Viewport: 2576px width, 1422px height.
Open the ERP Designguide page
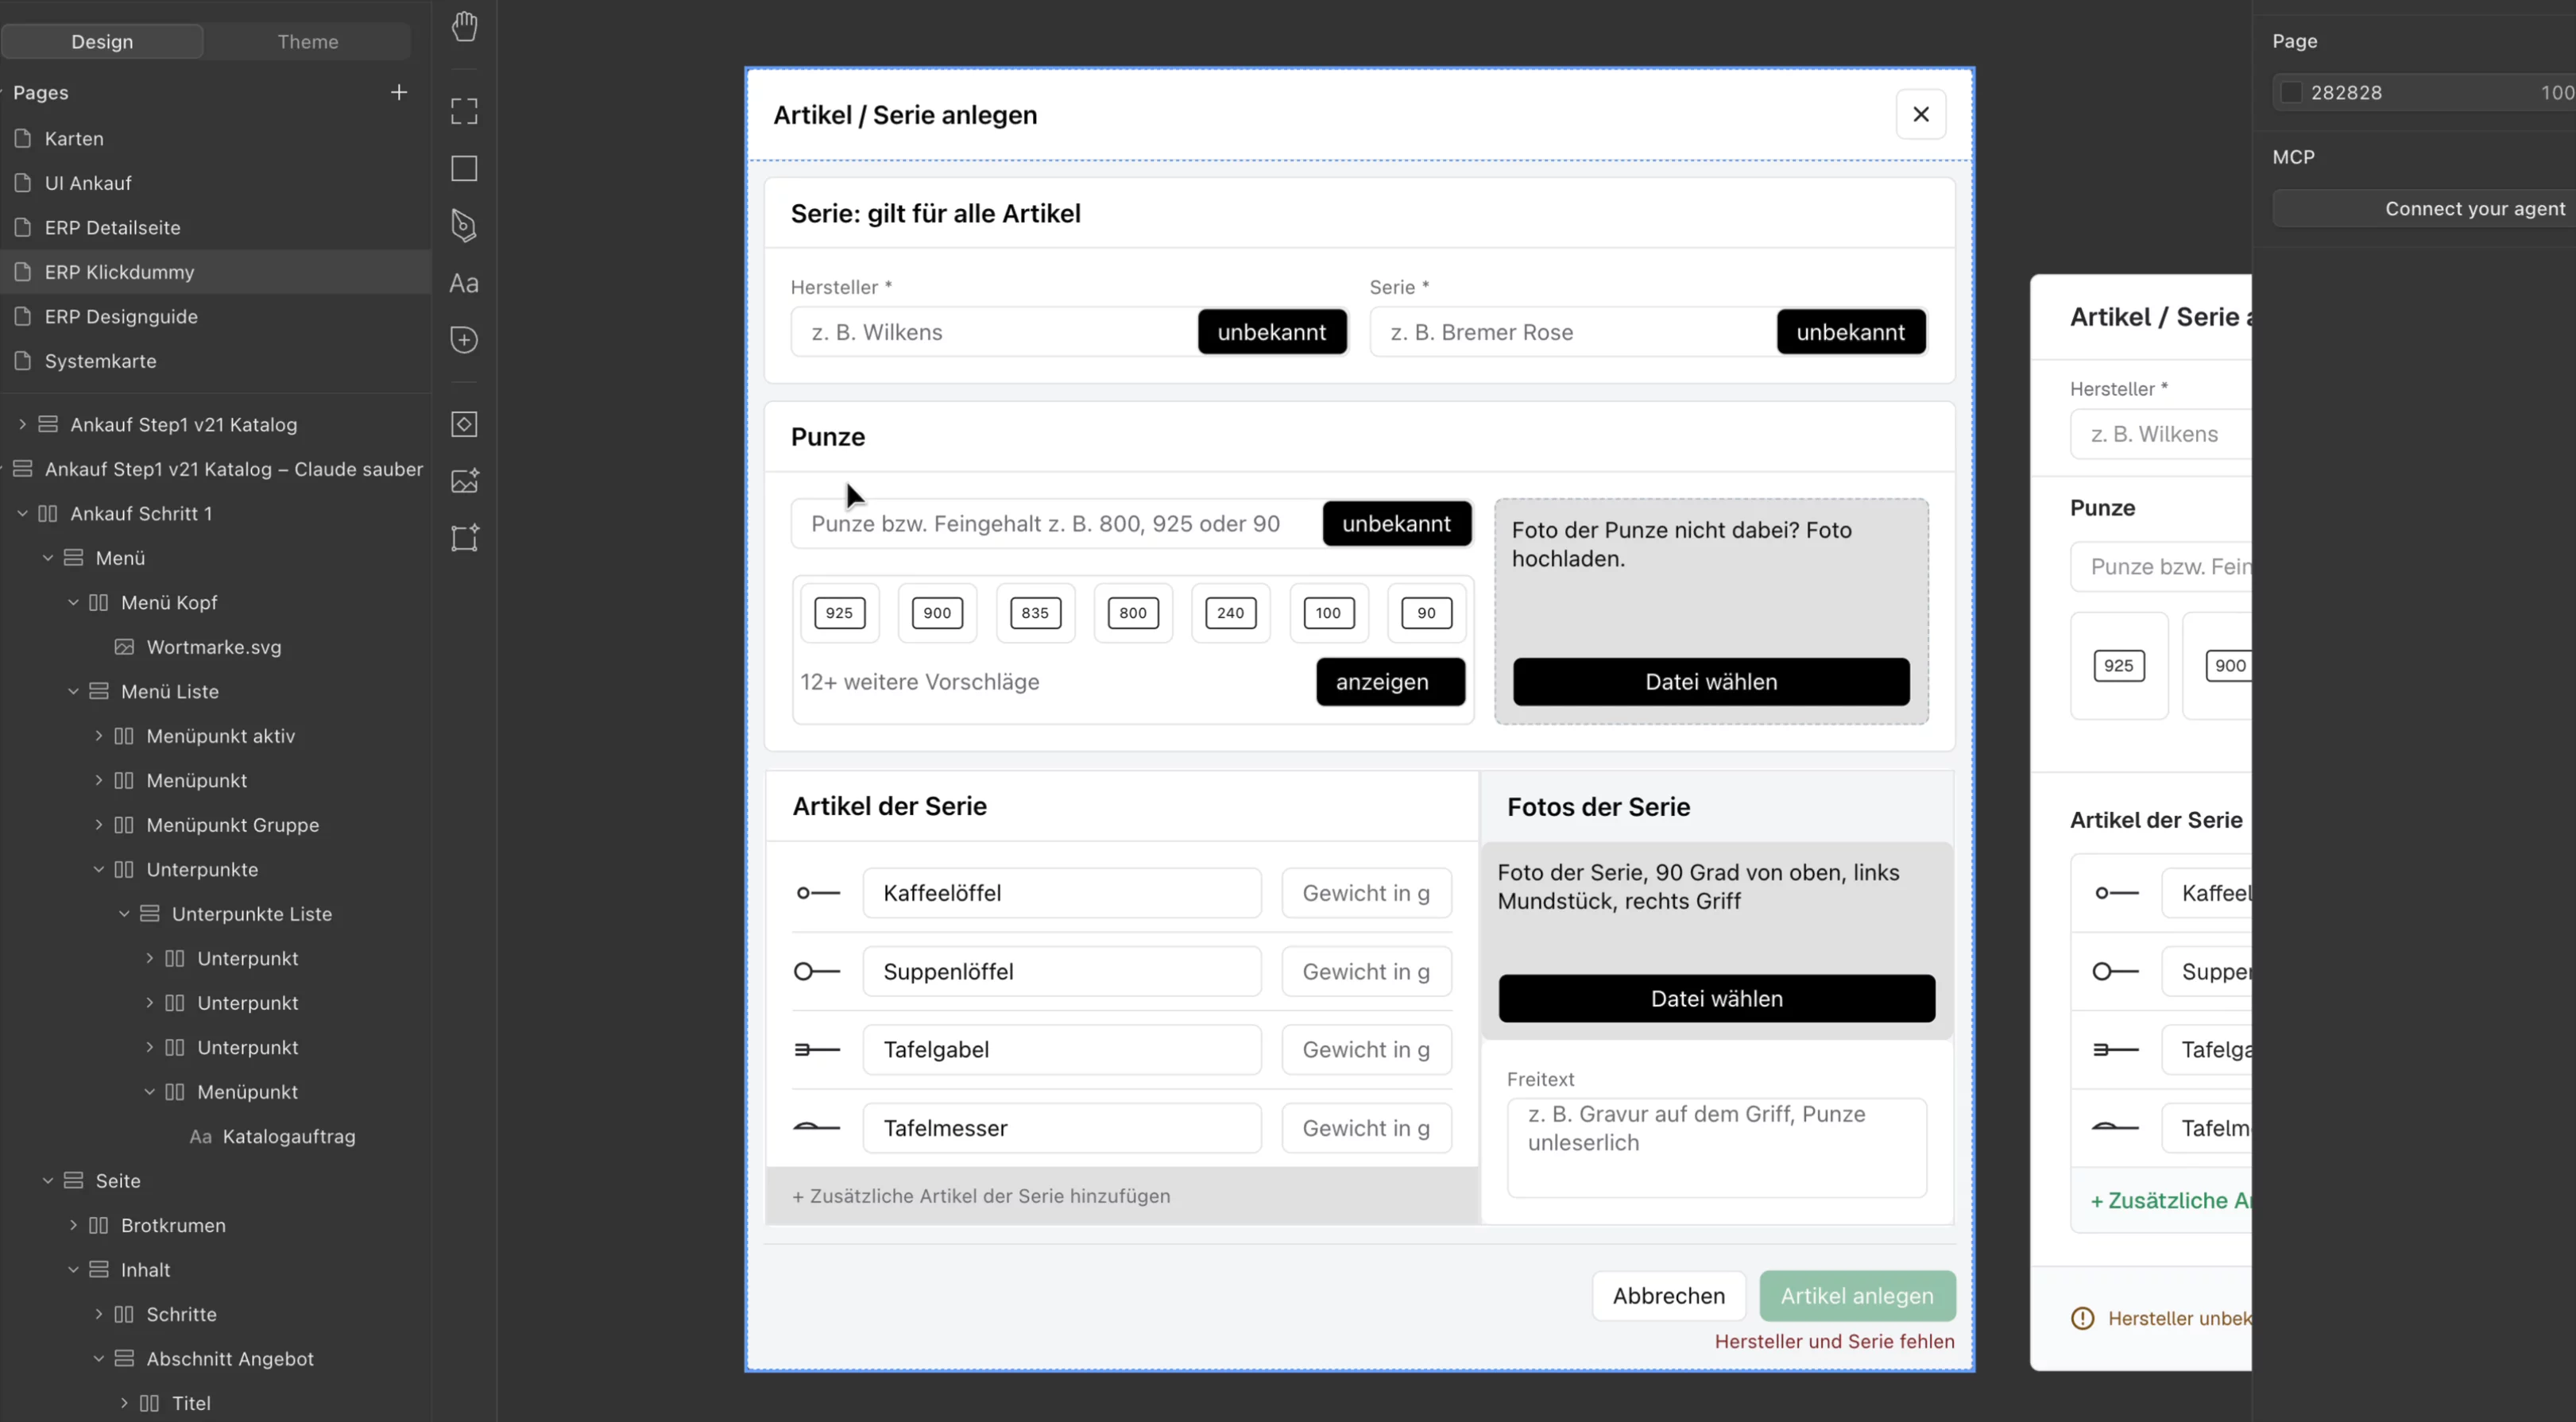tap(121, 316)
